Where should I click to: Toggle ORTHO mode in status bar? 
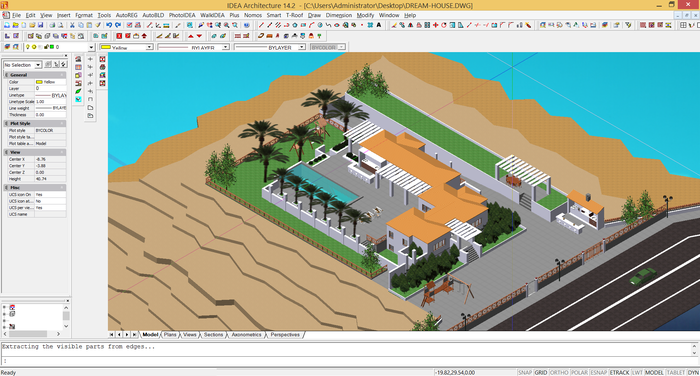click(x=559, y=372)
